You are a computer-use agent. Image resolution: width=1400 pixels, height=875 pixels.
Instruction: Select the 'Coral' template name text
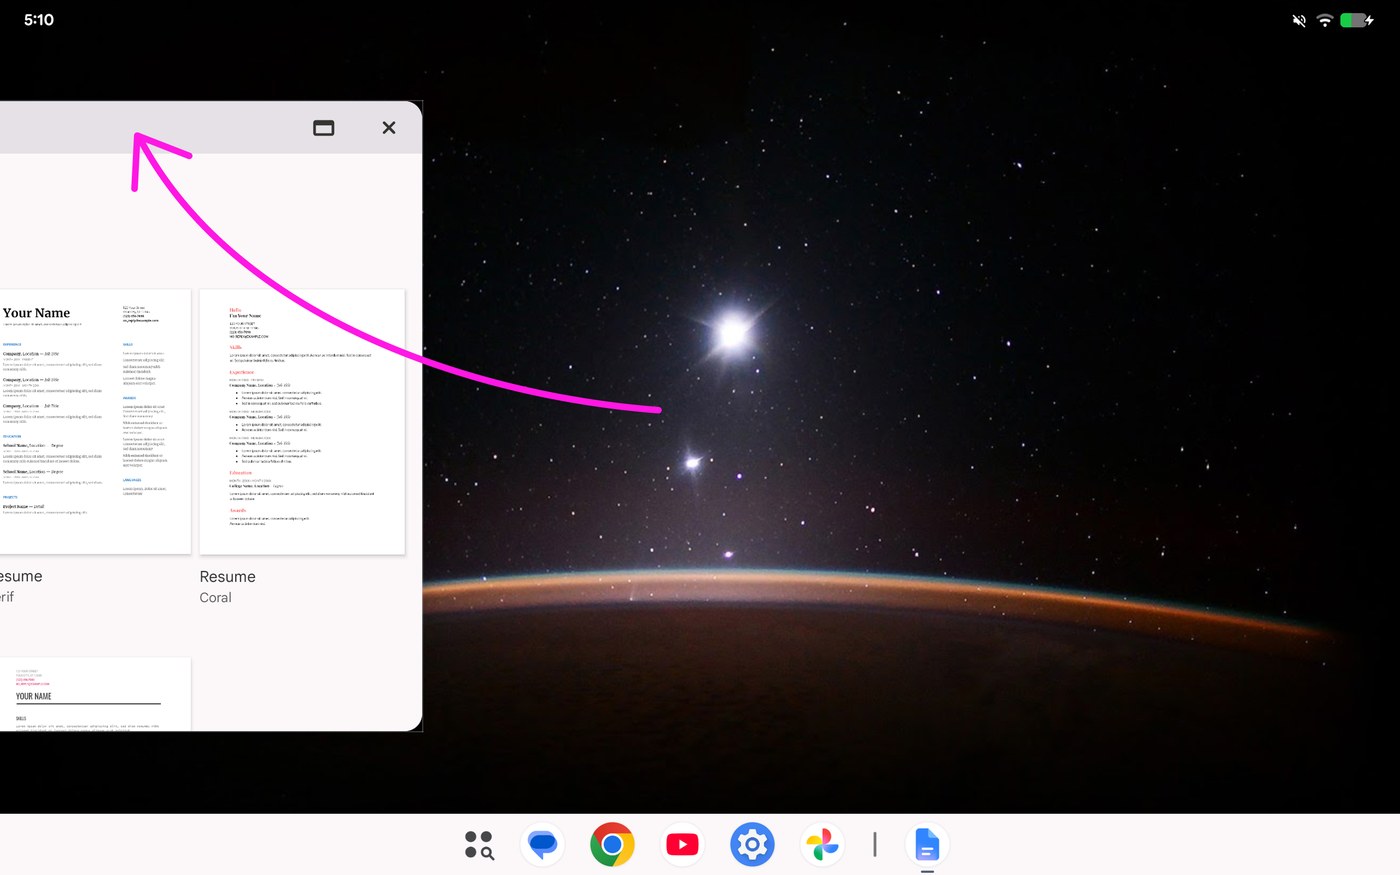pos(215,598)
